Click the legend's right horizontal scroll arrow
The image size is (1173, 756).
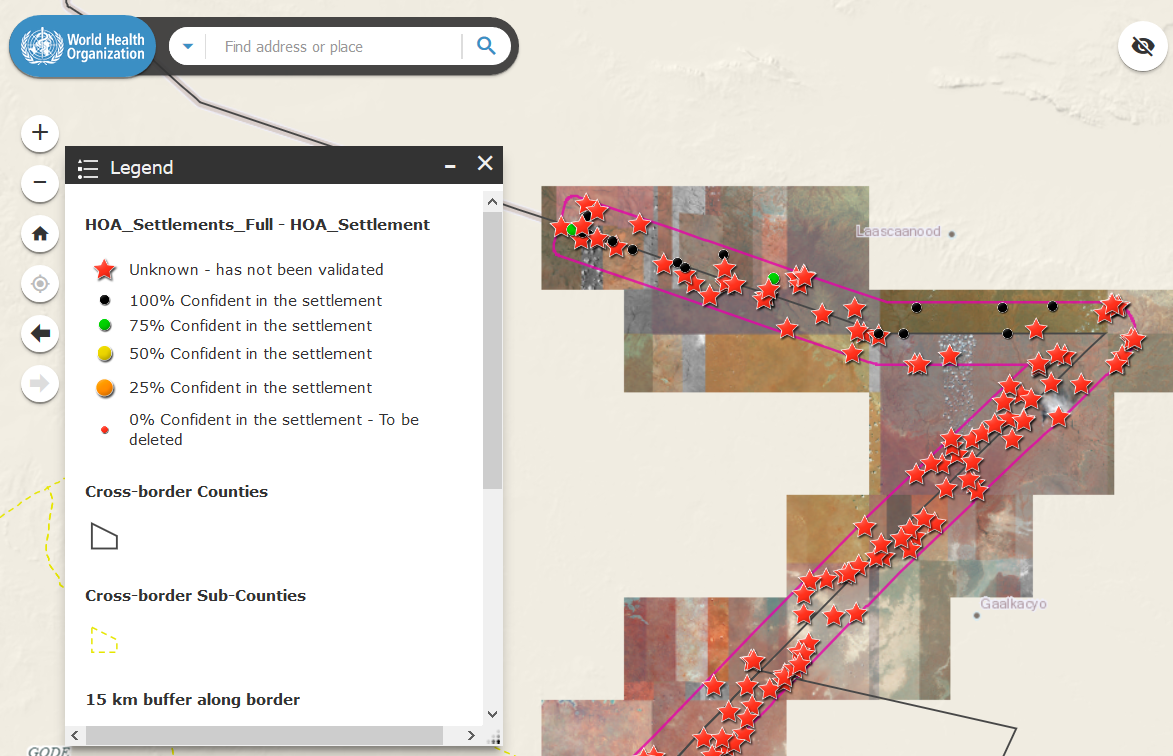(x=472, y=735)
